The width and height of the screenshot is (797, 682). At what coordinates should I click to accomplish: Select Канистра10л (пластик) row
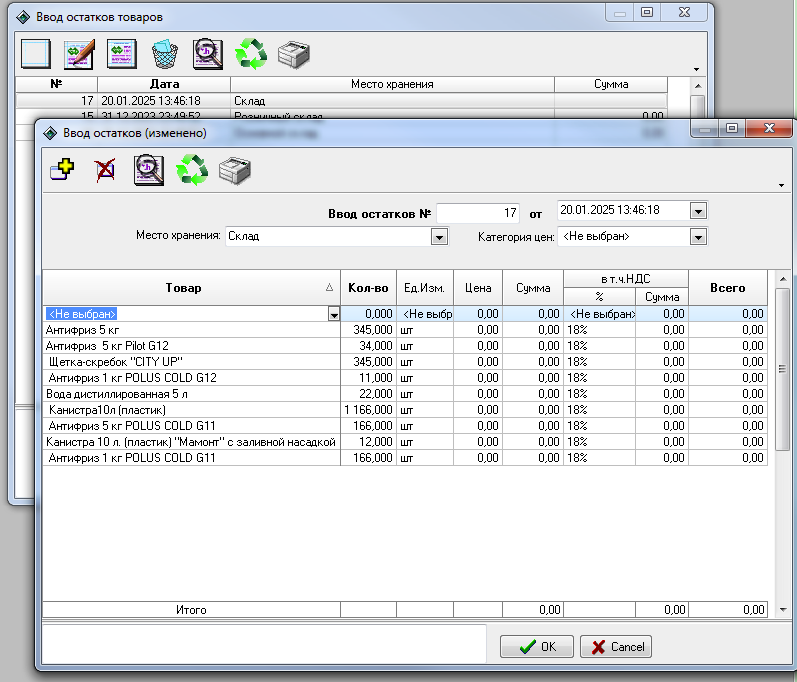[x=405, y=410]
